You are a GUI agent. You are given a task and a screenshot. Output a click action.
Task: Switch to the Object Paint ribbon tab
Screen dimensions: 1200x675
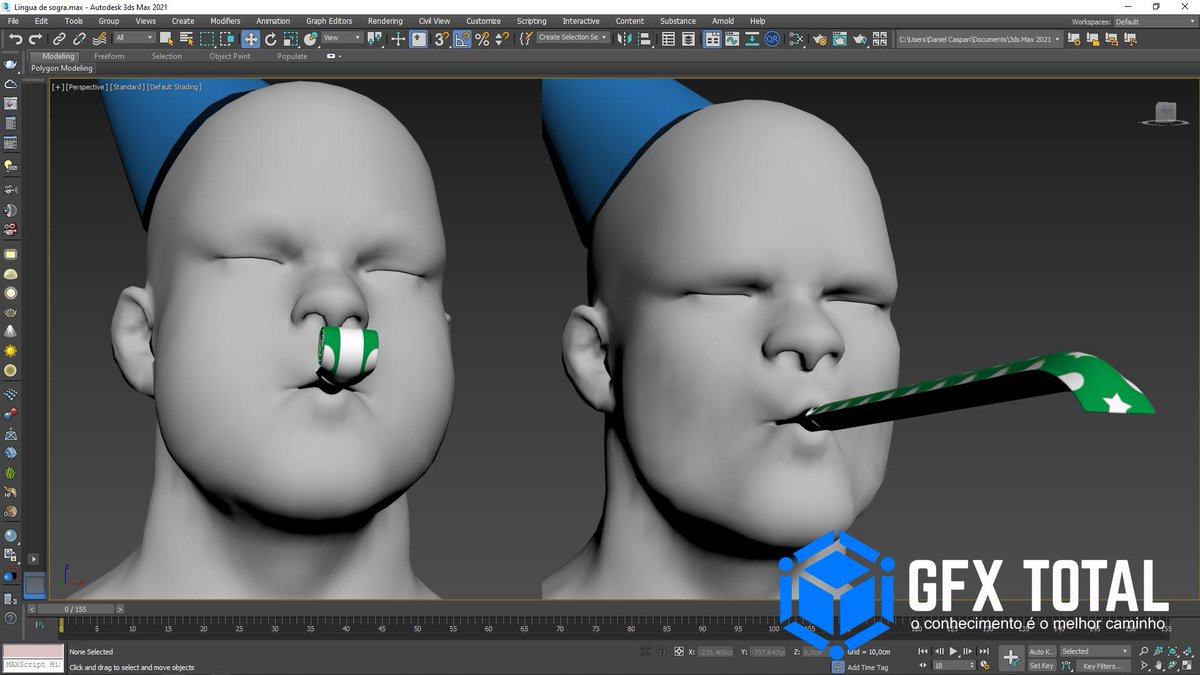(x=230, y=56)
